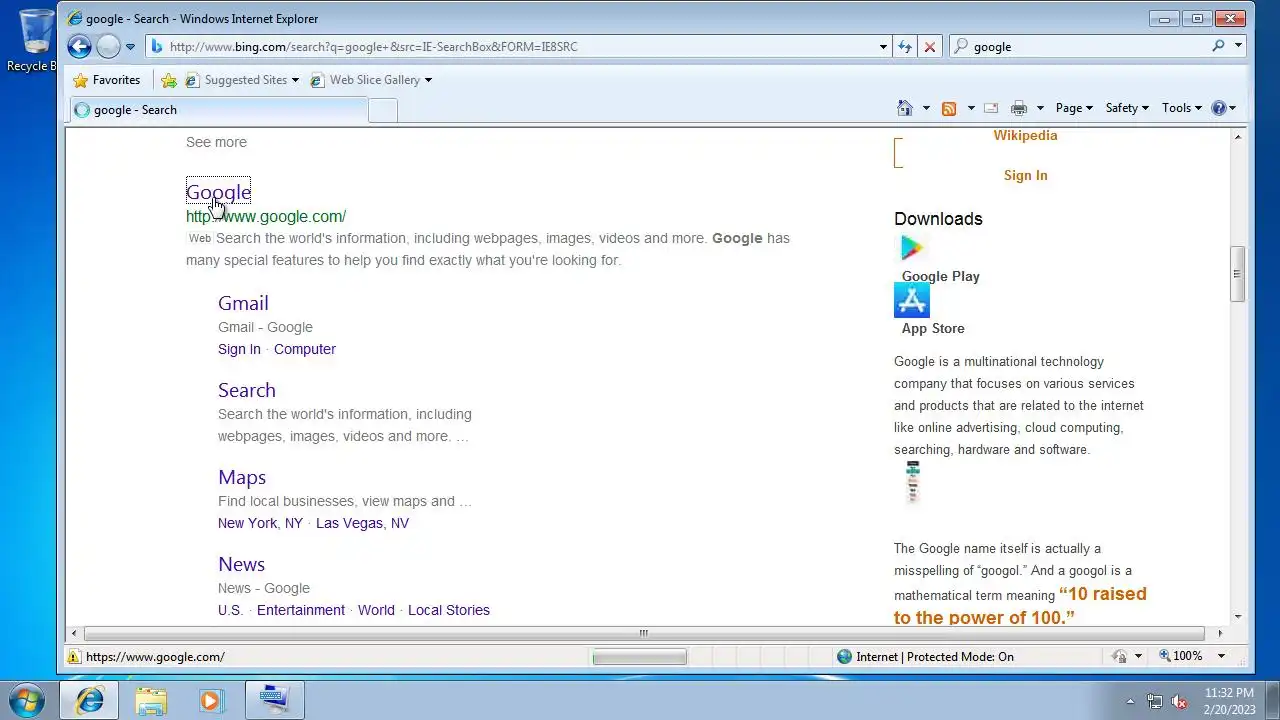Click the search magnifier icon
This screenshot has width=1280, height=720.
(x=1218, y=46)
